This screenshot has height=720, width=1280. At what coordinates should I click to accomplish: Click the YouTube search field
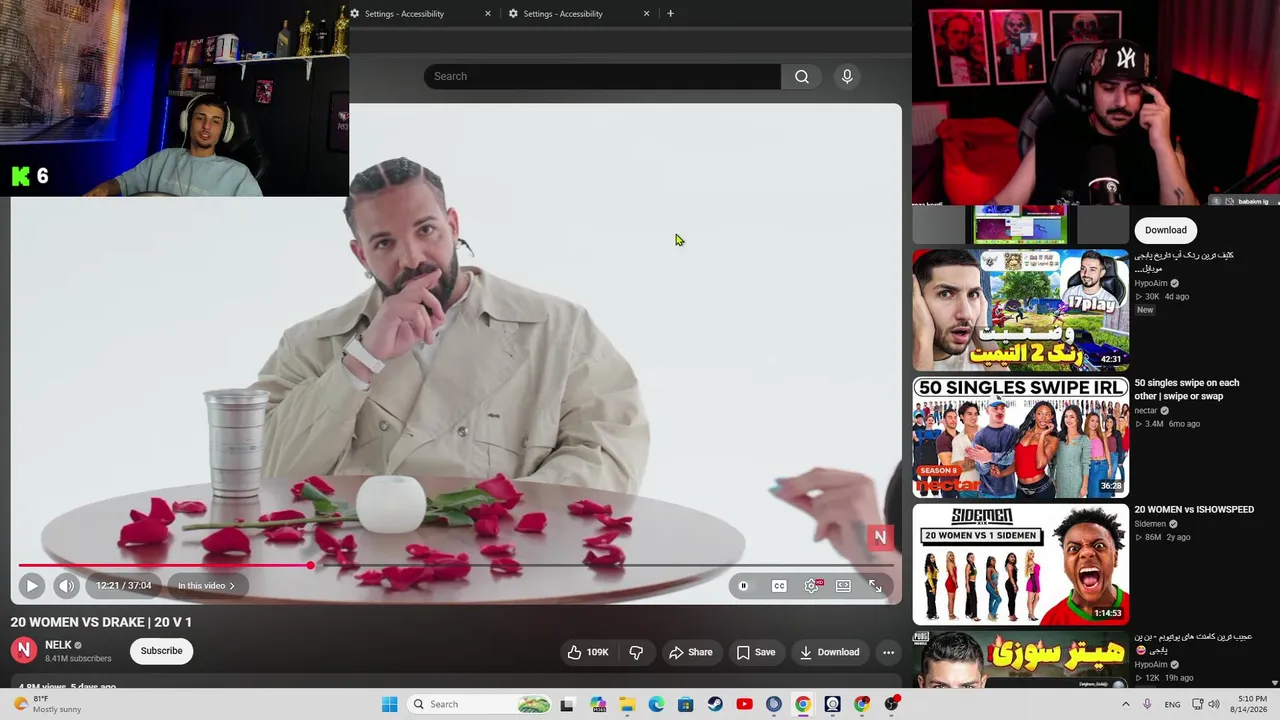coord(602,76)
